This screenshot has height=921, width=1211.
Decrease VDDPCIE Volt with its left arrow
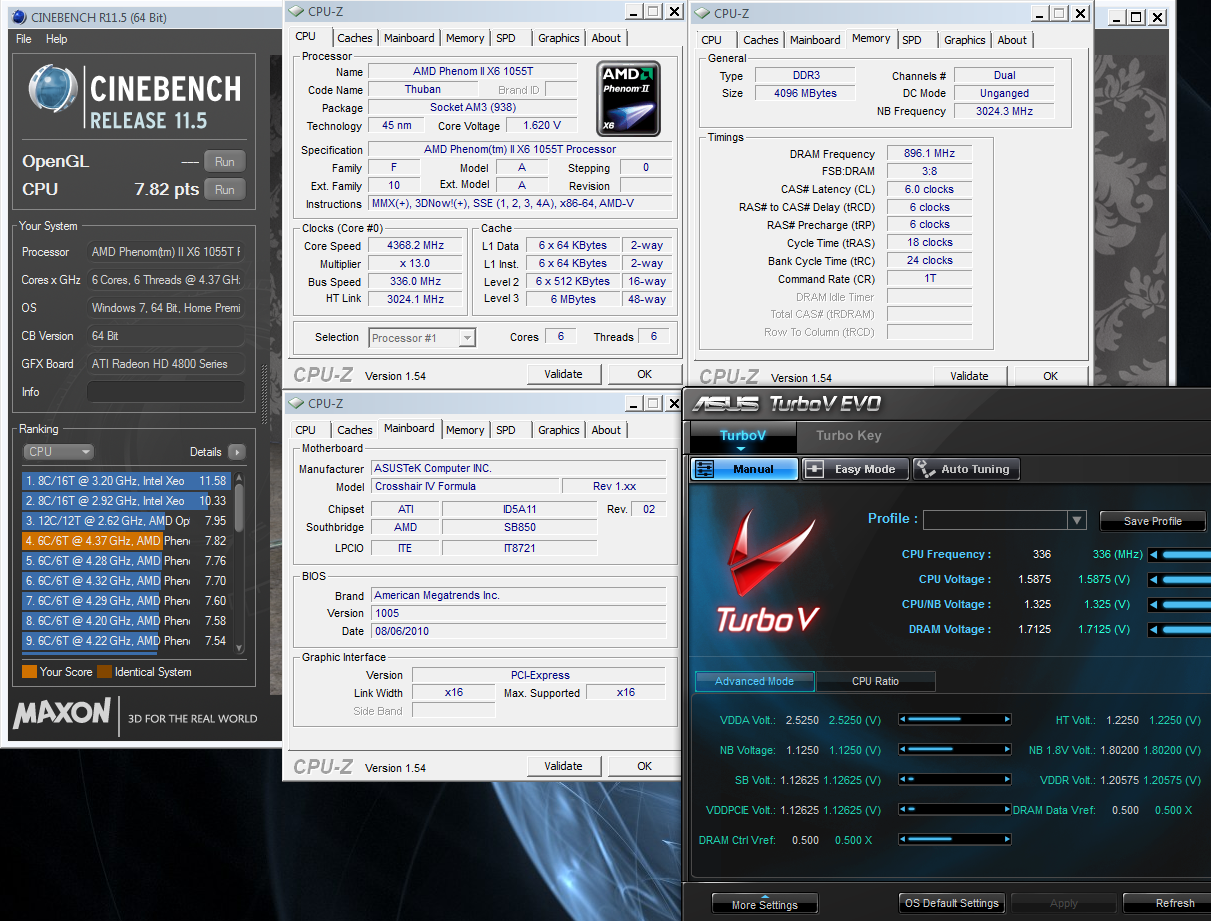(902, 810)
